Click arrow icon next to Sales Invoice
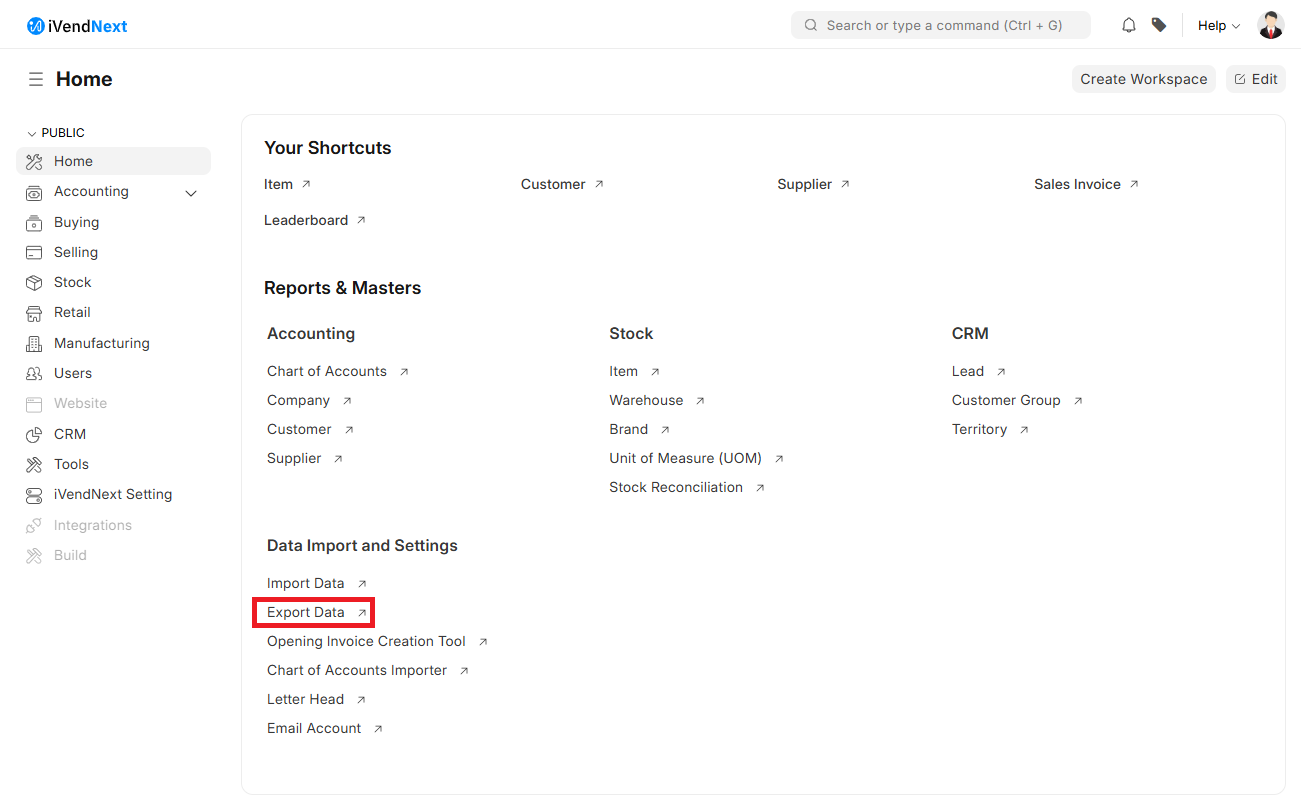The width and height of the screenshot is (1301, 811). pyautogui.click(x=1134, y=184)
